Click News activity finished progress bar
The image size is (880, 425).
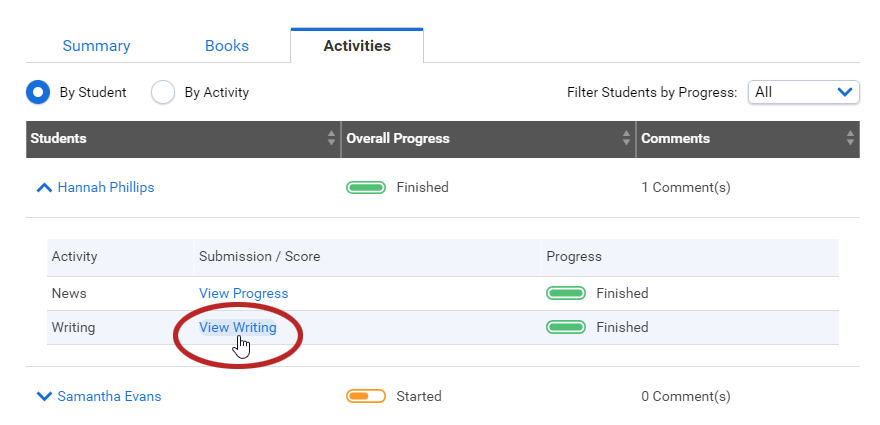[x=566, y=293]
